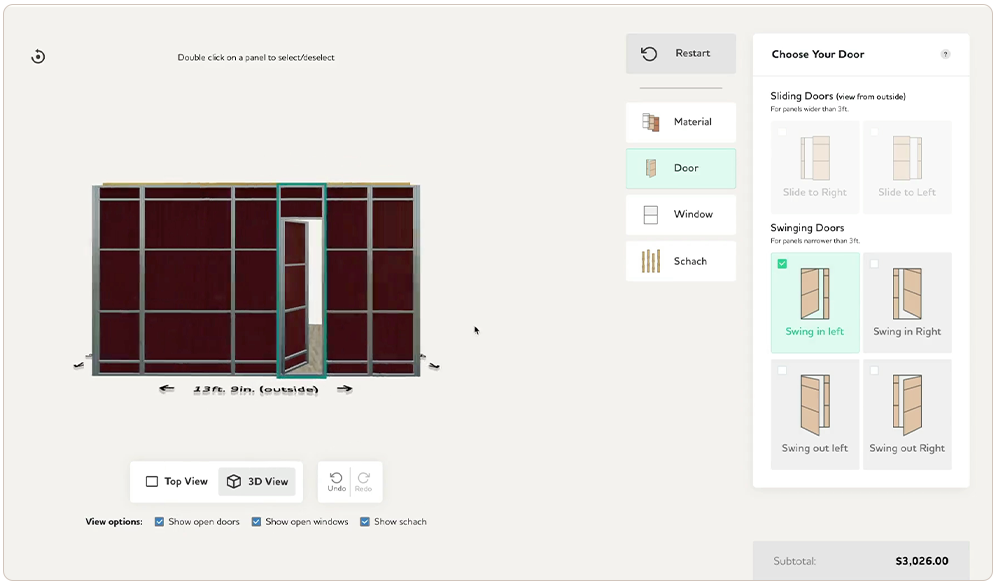Undo the last change
This screenshot has width=995, height=584.
(336, 482)
